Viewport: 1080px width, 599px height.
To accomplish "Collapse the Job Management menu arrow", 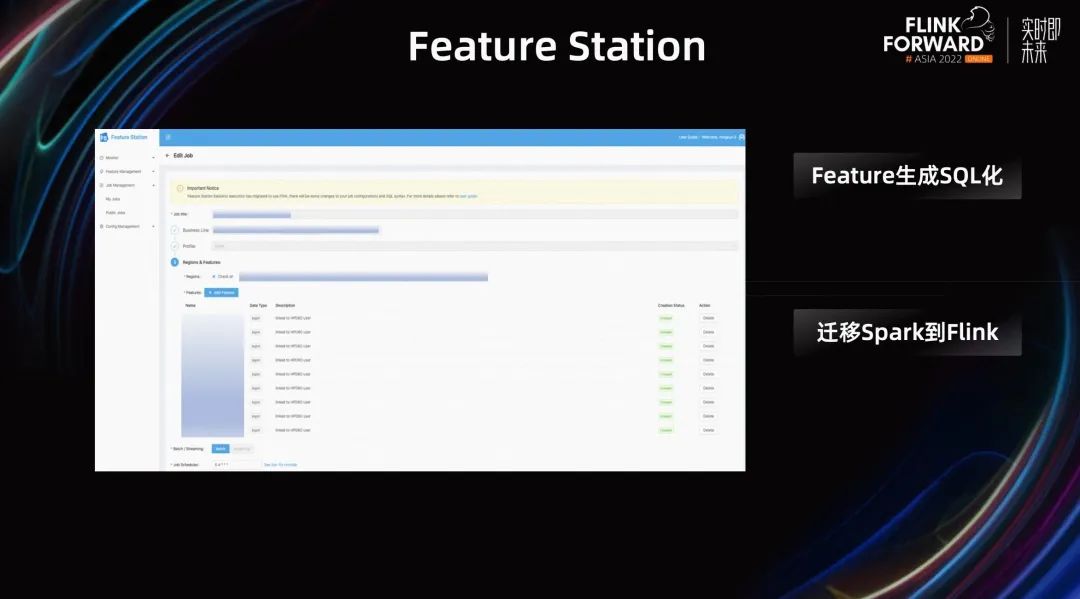I will coord(153,185).
